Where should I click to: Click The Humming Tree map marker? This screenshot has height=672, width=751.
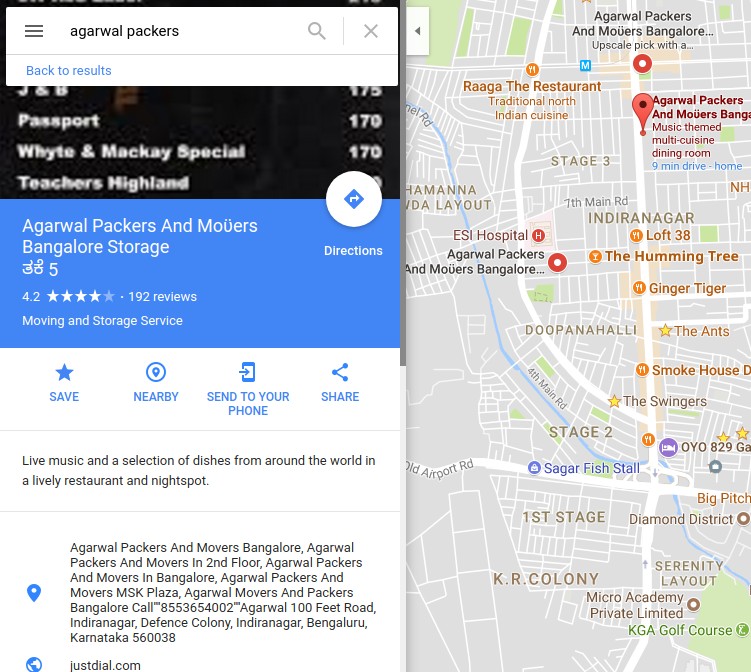(595, 256)
